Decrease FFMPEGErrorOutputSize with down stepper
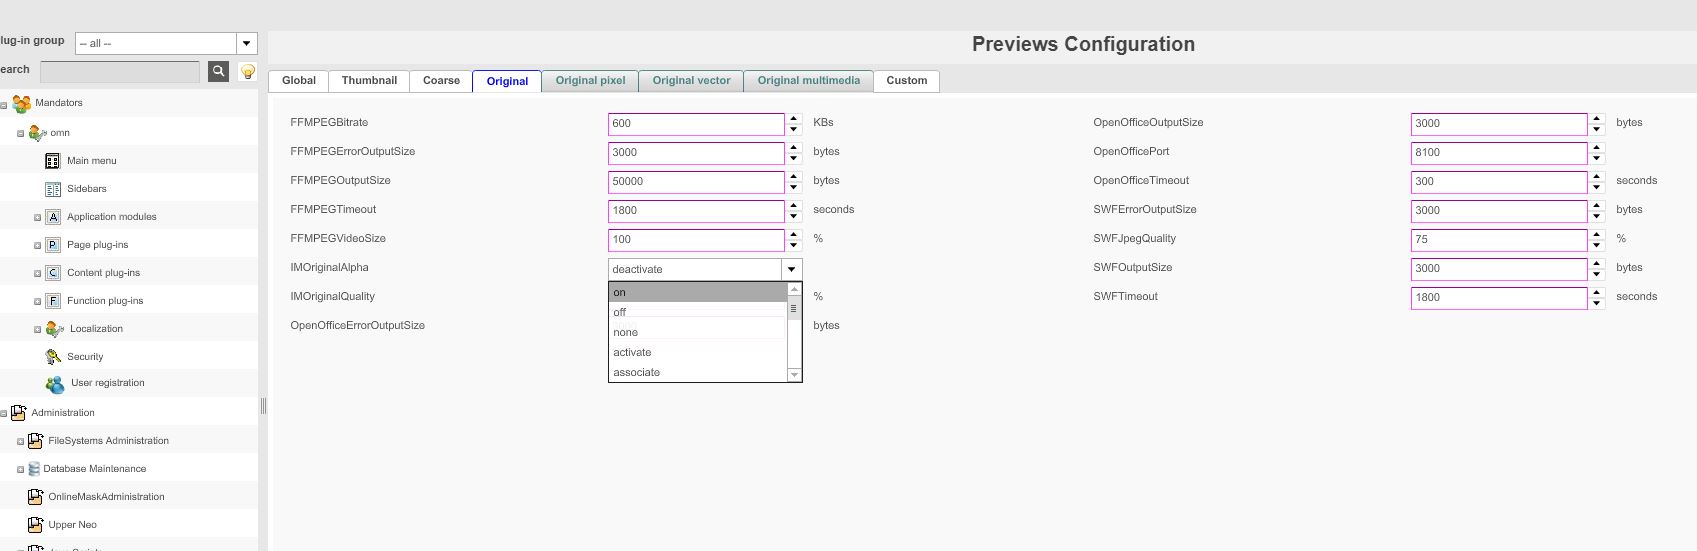The image size is (1697, 551). (x=794, y=158)
